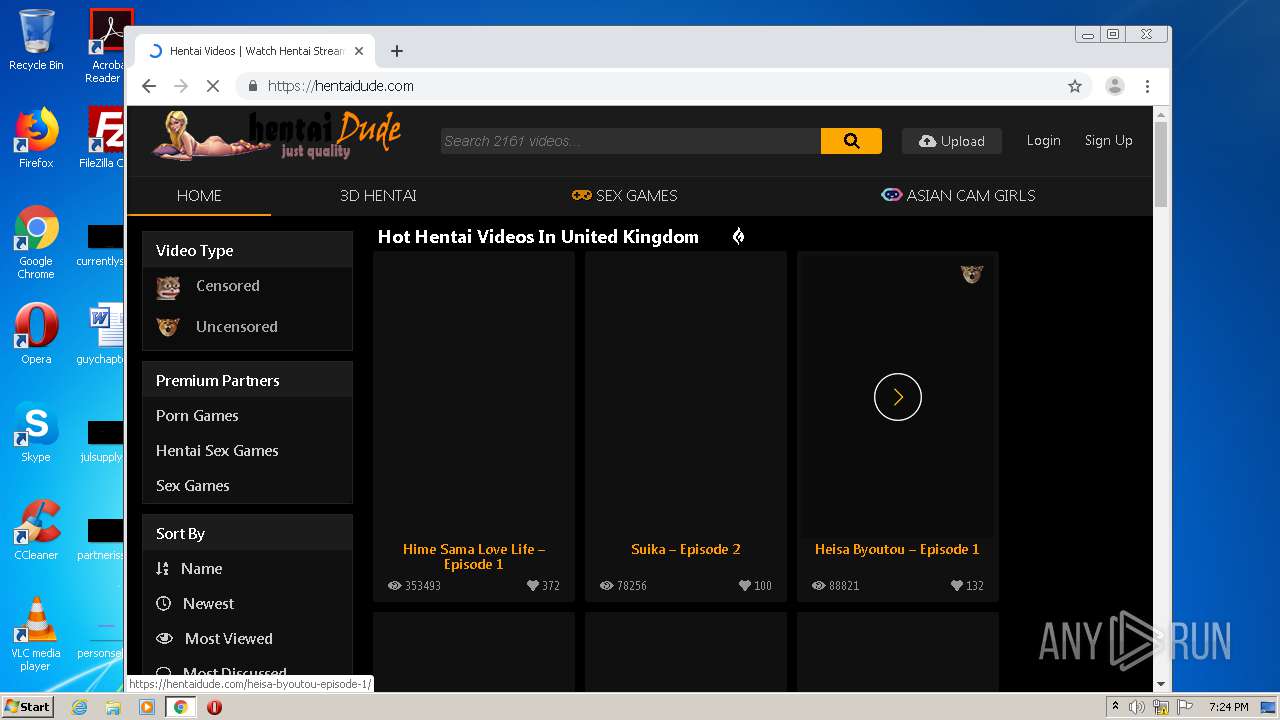Open Suika Episode 2 title link
This screenshot has width=1280, height=720.
pyautogui.click(x=685, y=550)
